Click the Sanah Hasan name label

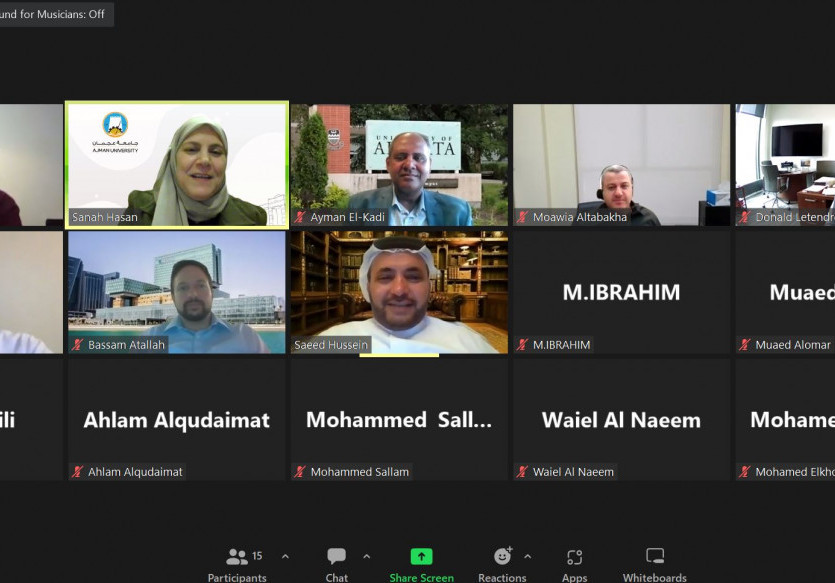[105, 217]
